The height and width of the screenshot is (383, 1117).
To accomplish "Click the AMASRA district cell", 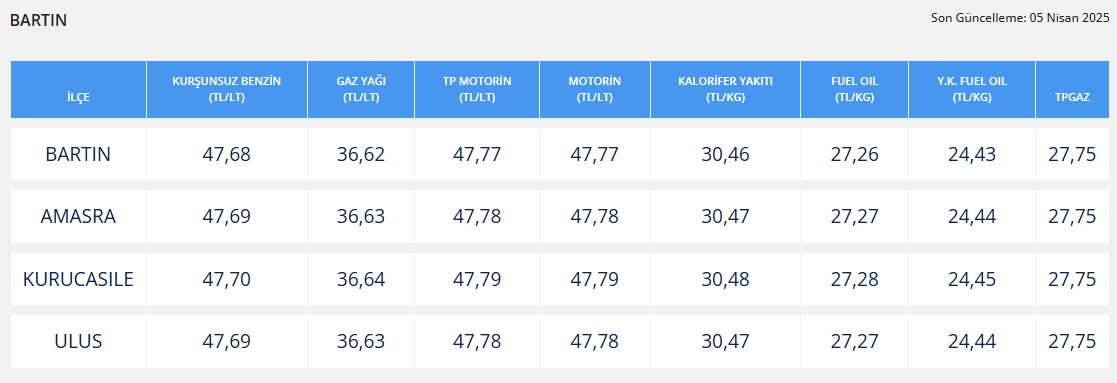I will tap(78, 216).
